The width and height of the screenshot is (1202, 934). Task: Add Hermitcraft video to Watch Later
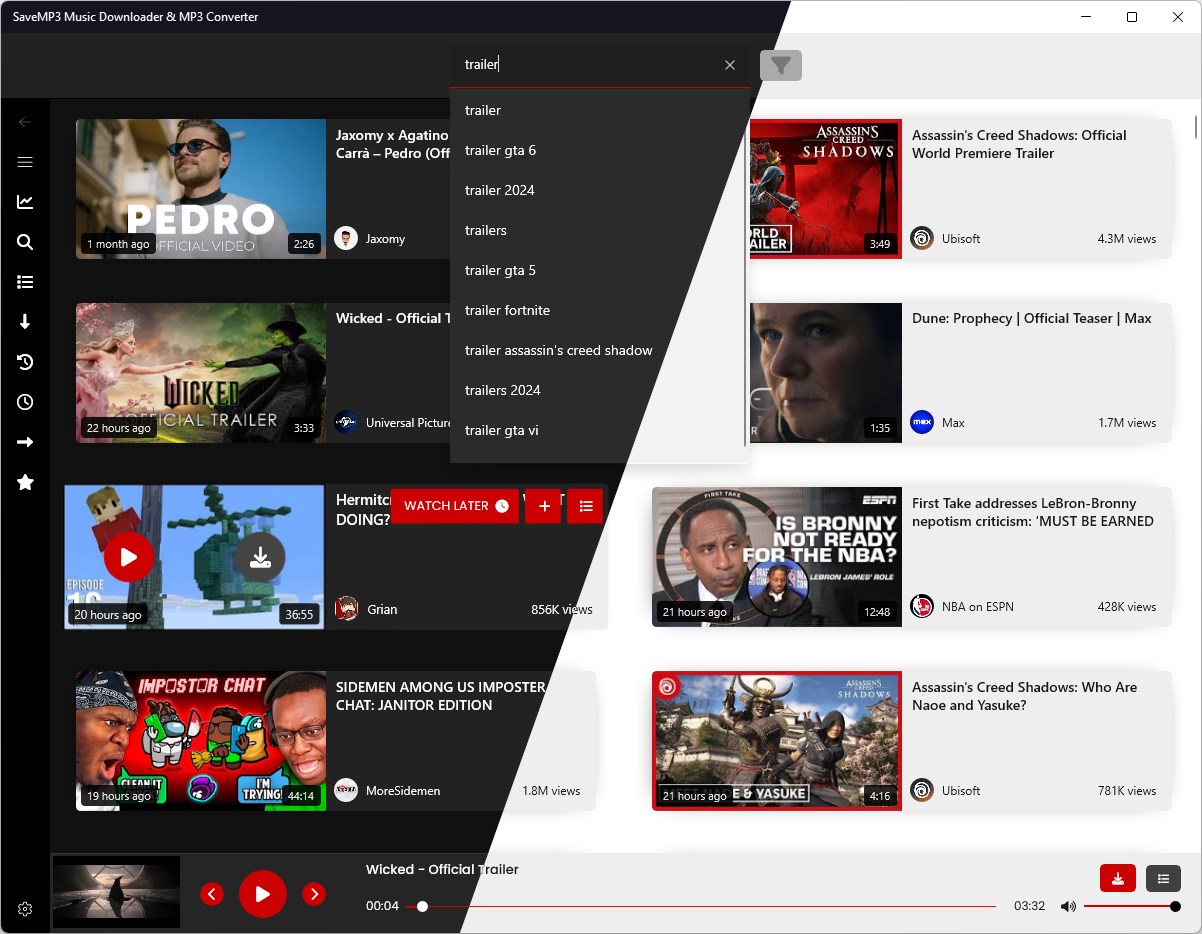click(454, 506)
